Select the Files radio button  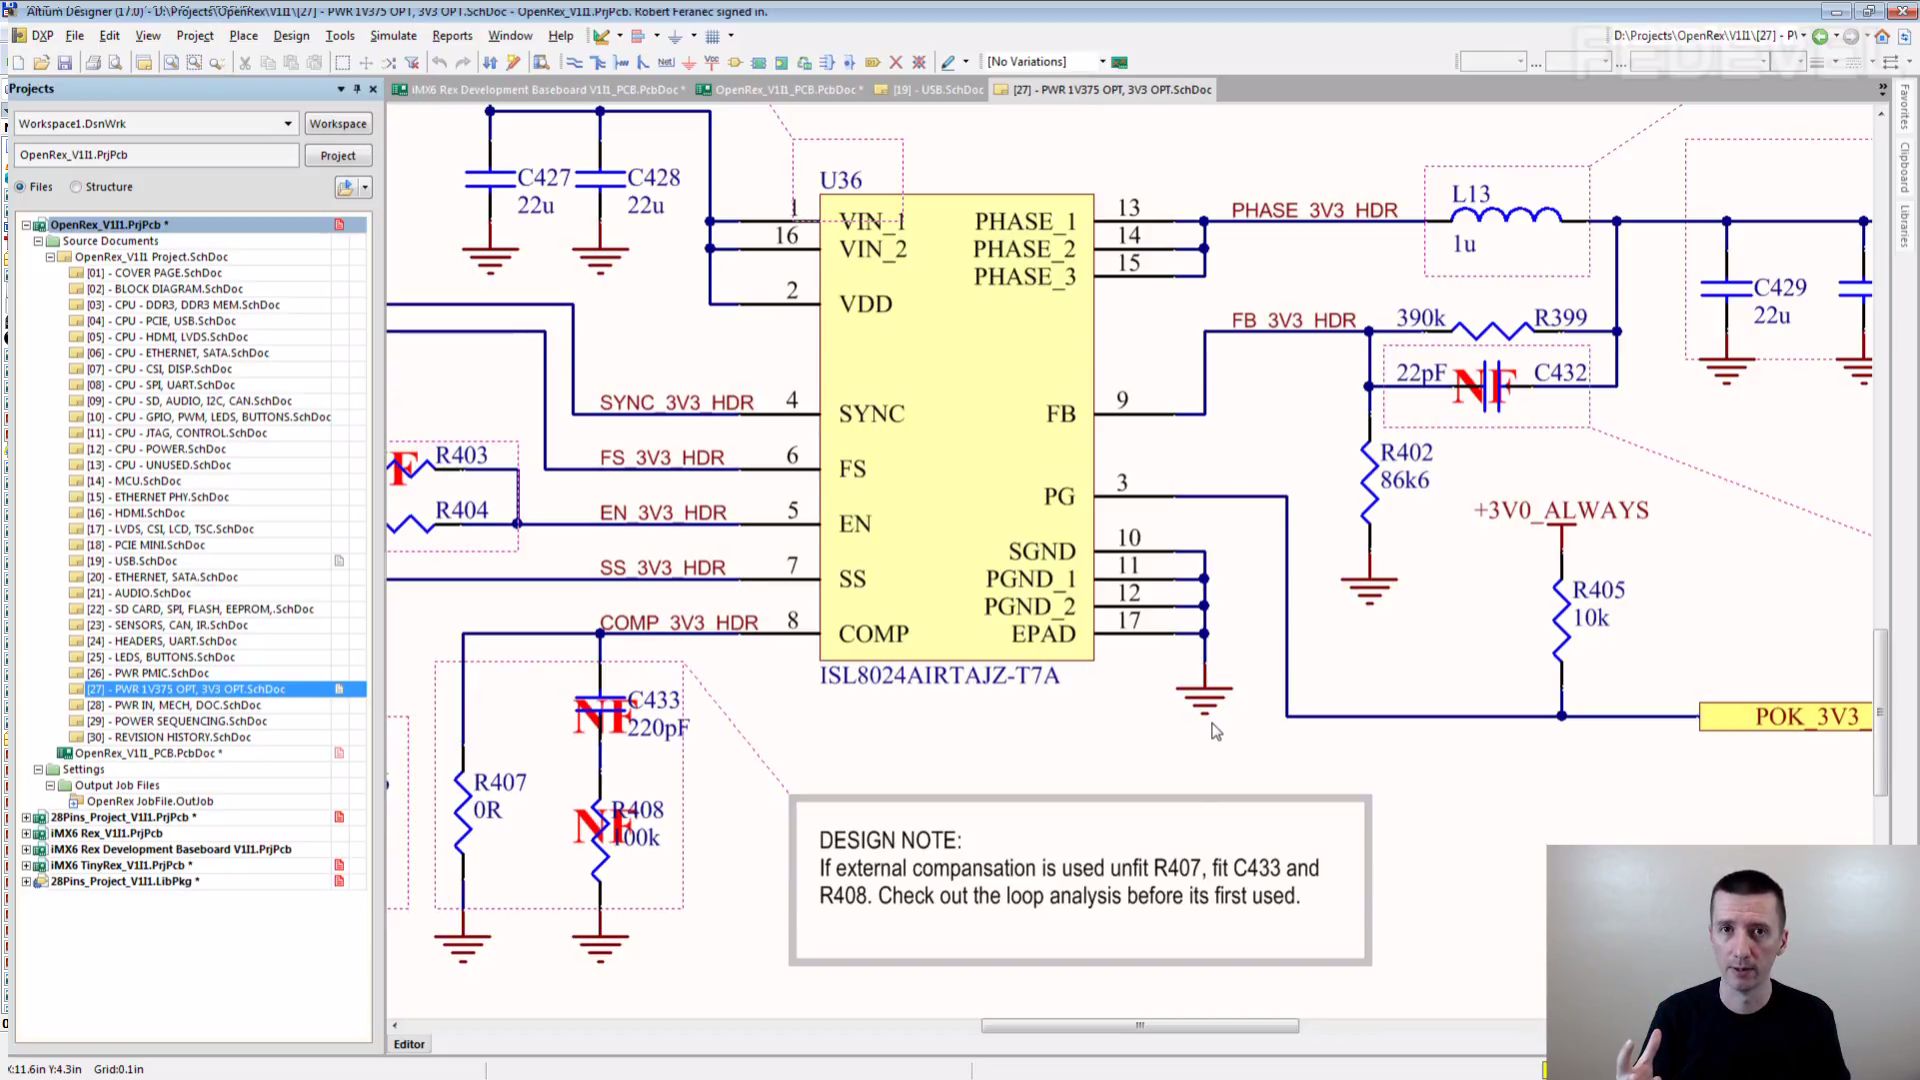[21, 187]
